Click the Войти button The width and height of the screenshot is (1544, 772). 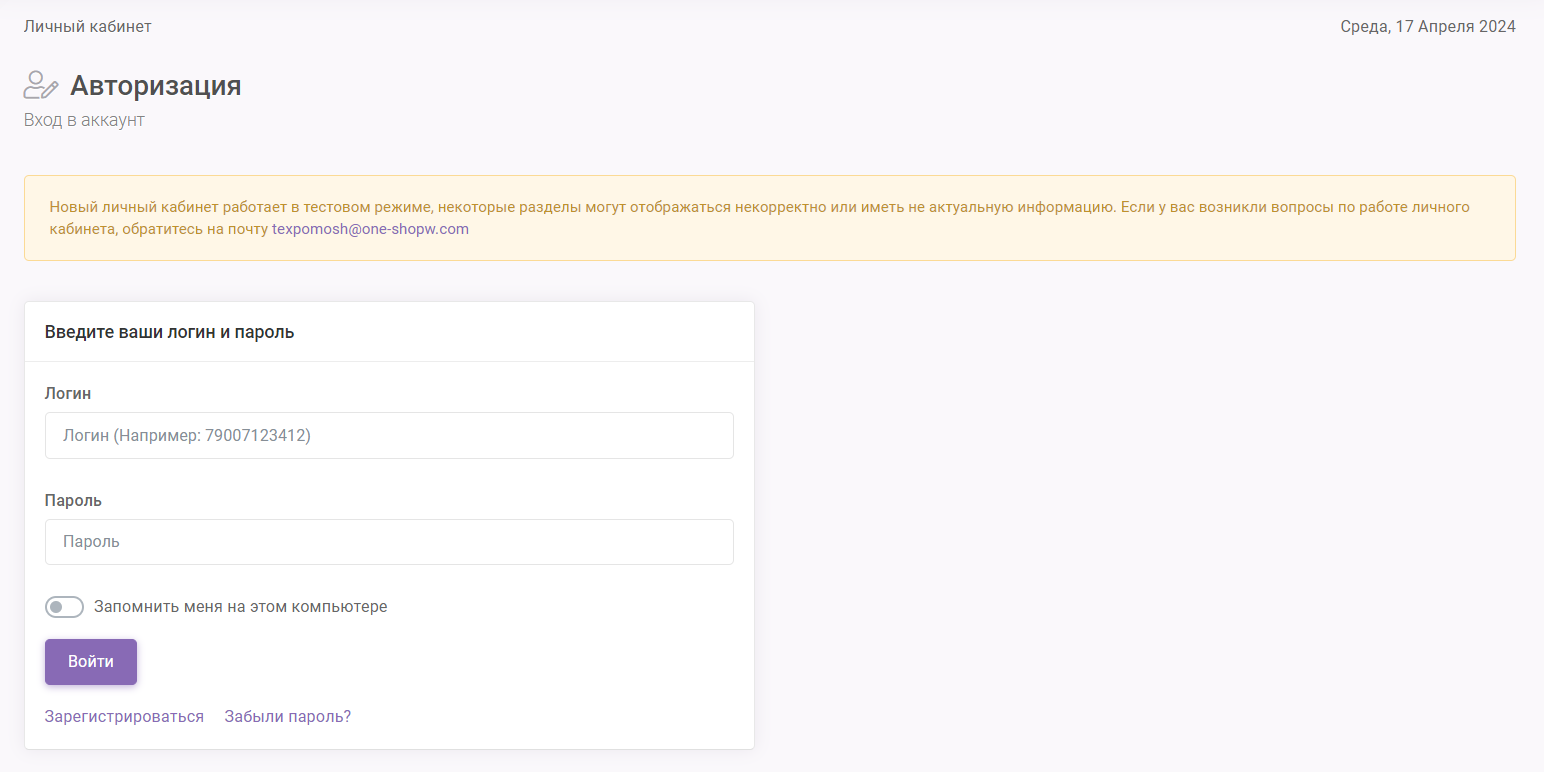91,662
